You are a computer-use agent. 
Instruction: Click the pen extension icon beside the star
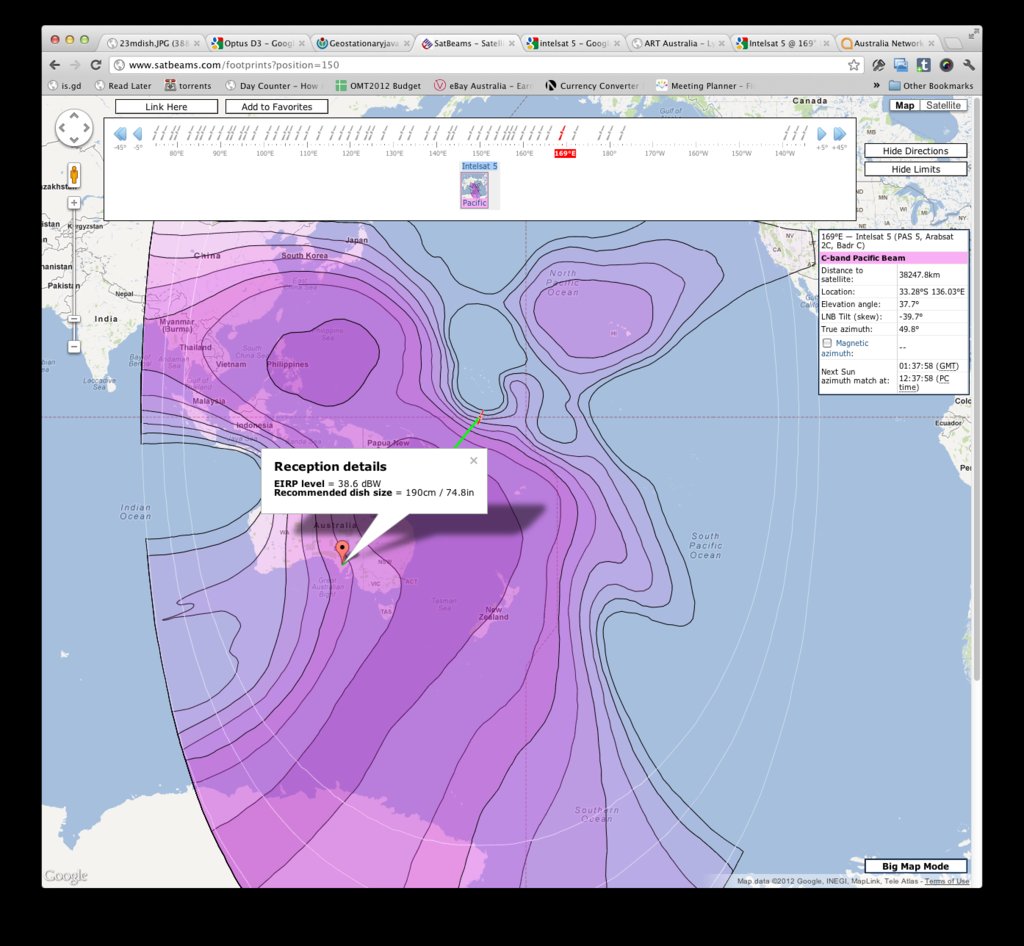point(878,65)
